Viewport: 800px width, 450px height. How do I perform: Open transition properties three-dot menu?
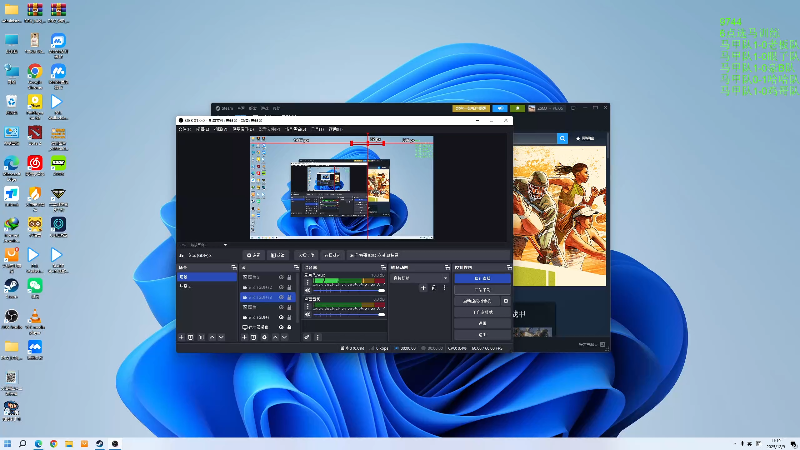pyautogui.click(x=444, y=288)
